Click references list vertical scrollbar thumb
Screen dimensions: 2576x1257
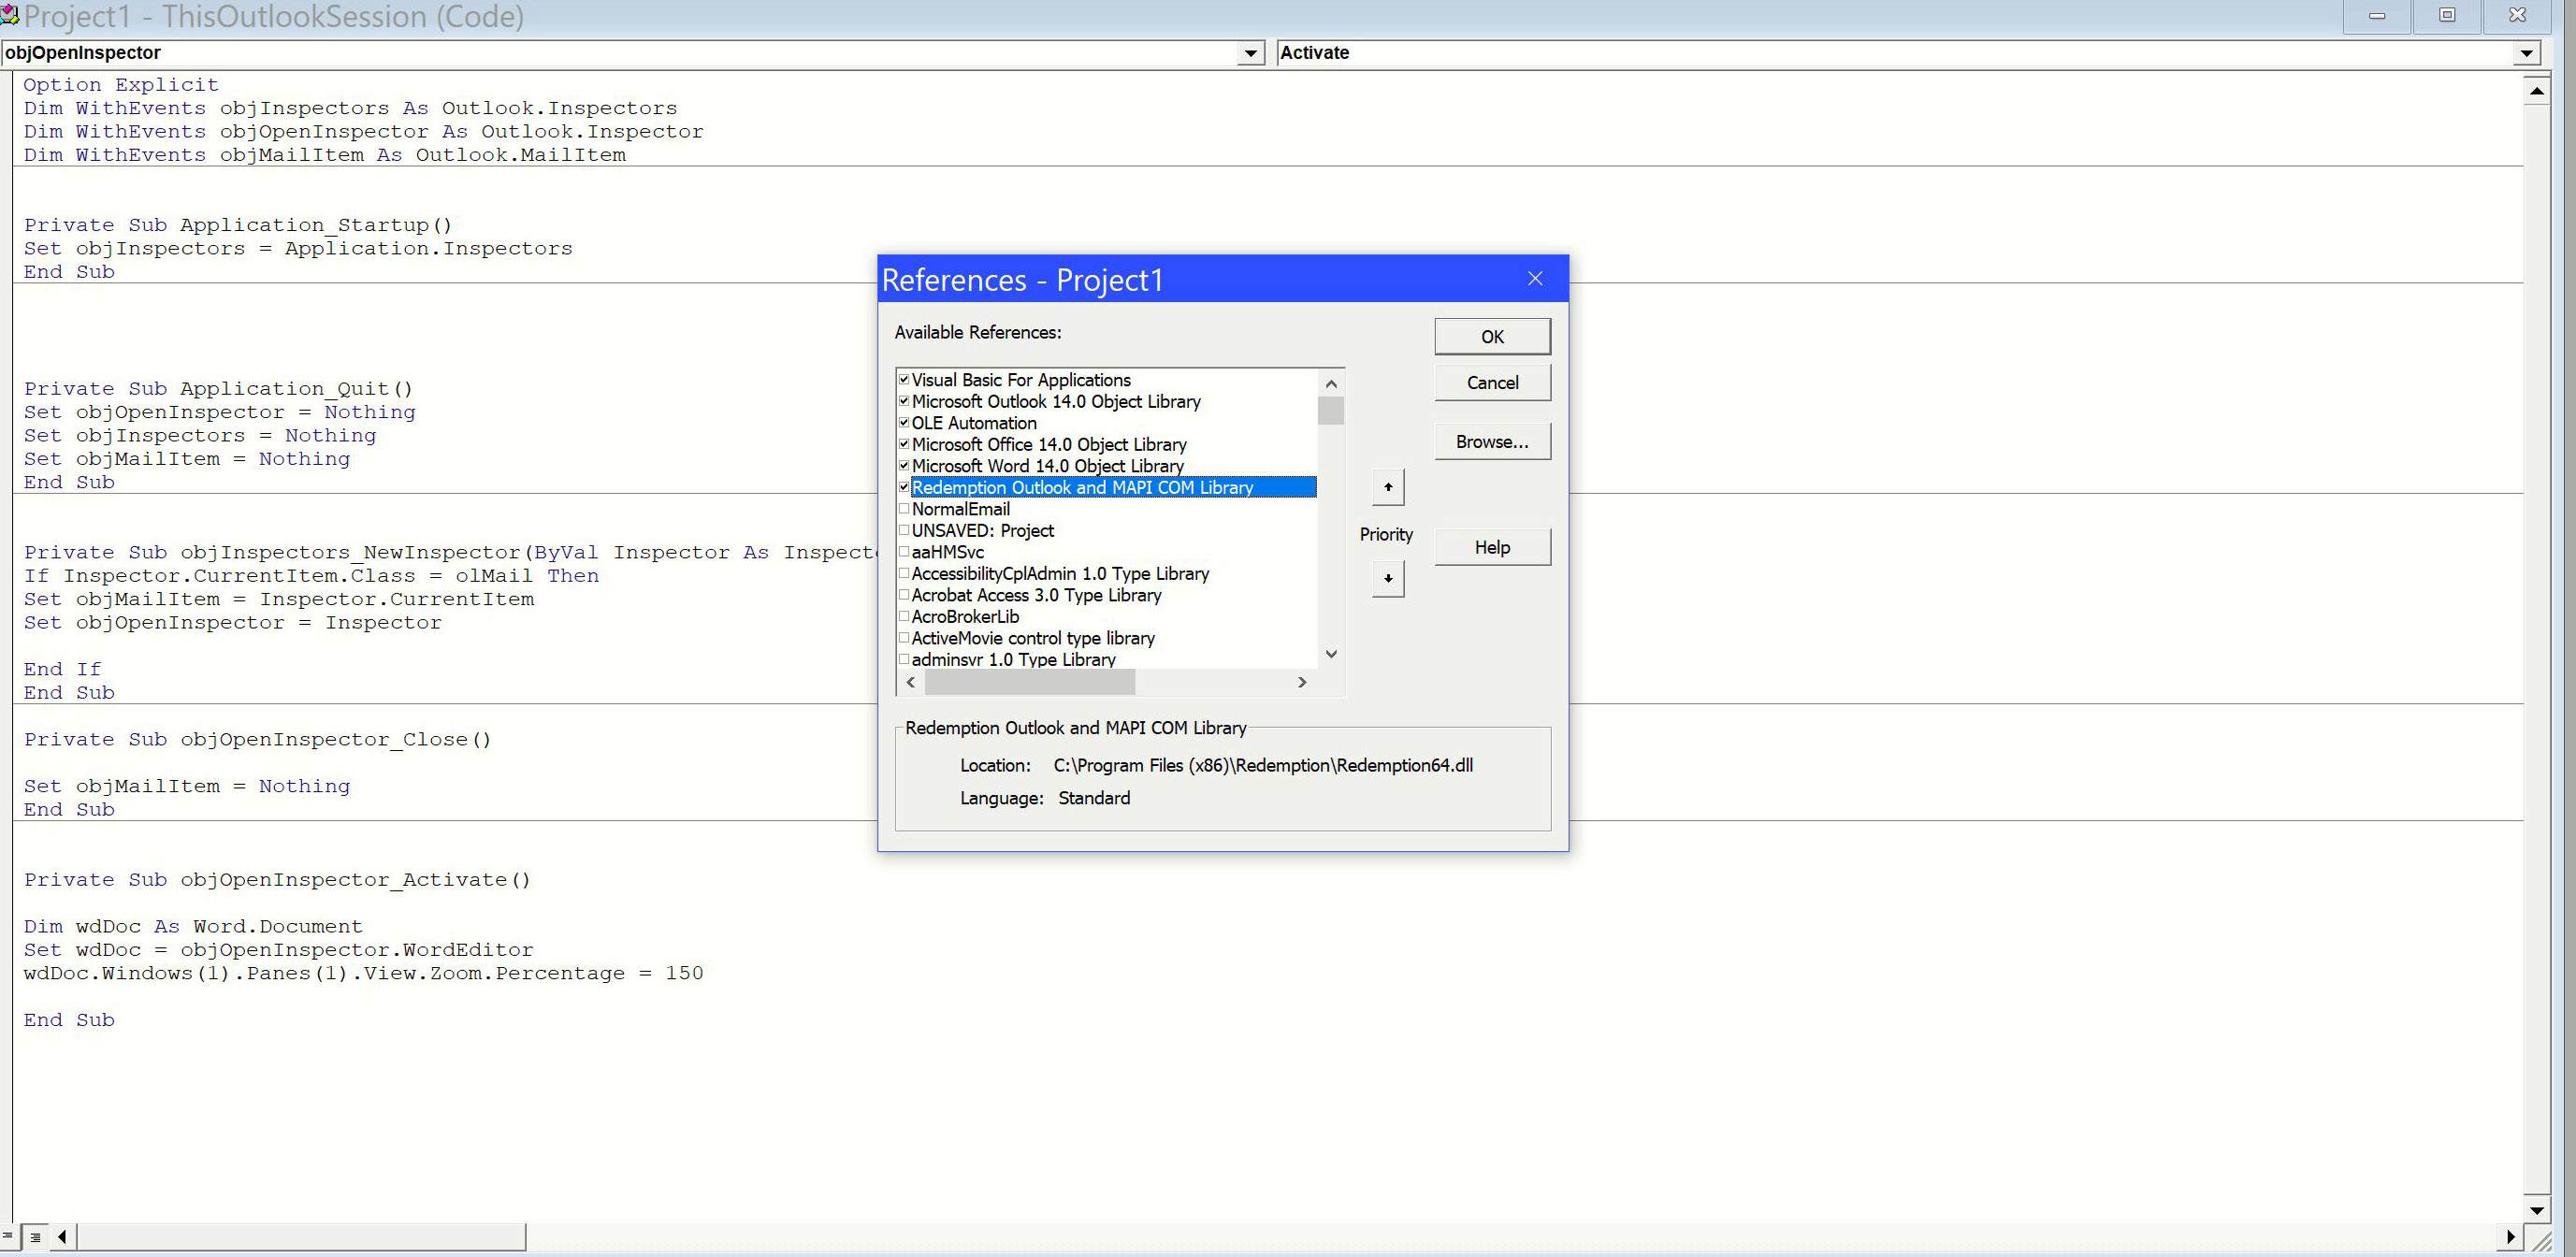click(1330, 411)
